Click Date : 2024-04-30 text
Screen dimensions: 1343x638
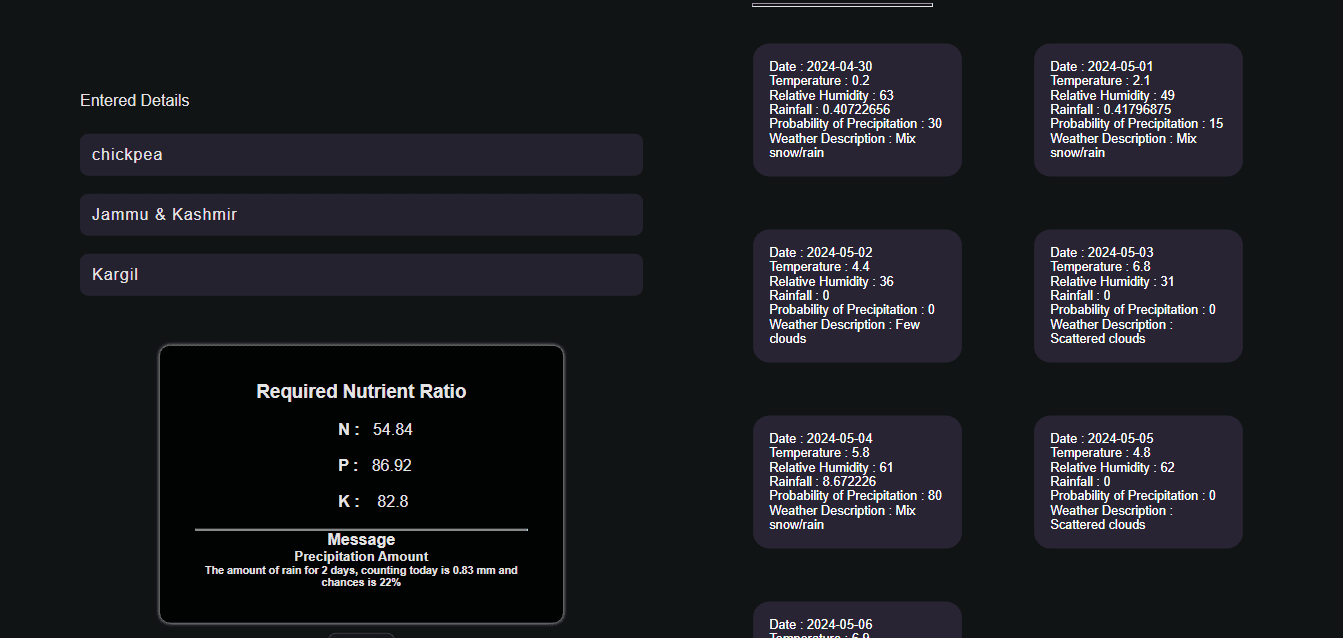(x=820, y=67)
